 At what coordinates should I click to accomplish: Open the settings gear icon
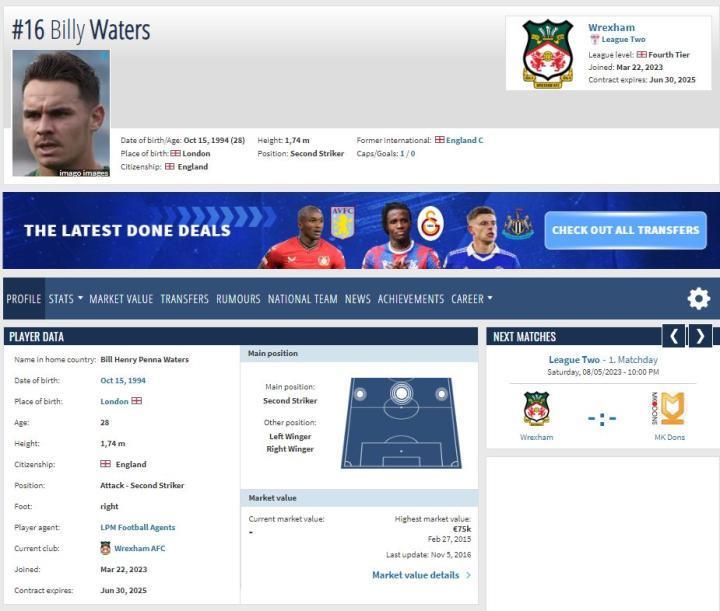[698, 299]
